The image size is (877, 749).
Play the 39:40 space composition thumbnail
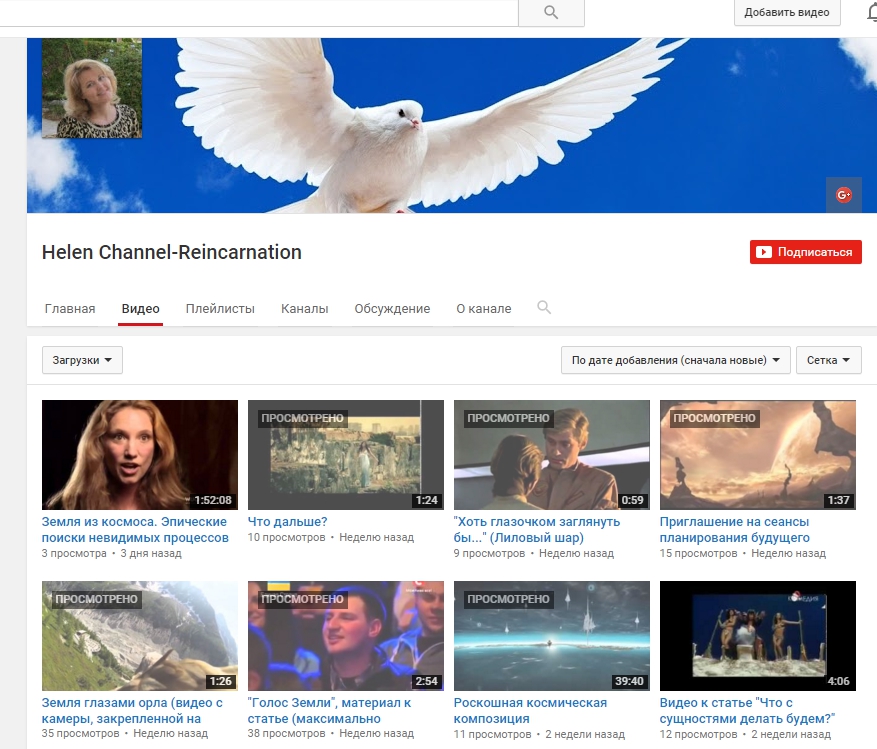tap(551, 636)
